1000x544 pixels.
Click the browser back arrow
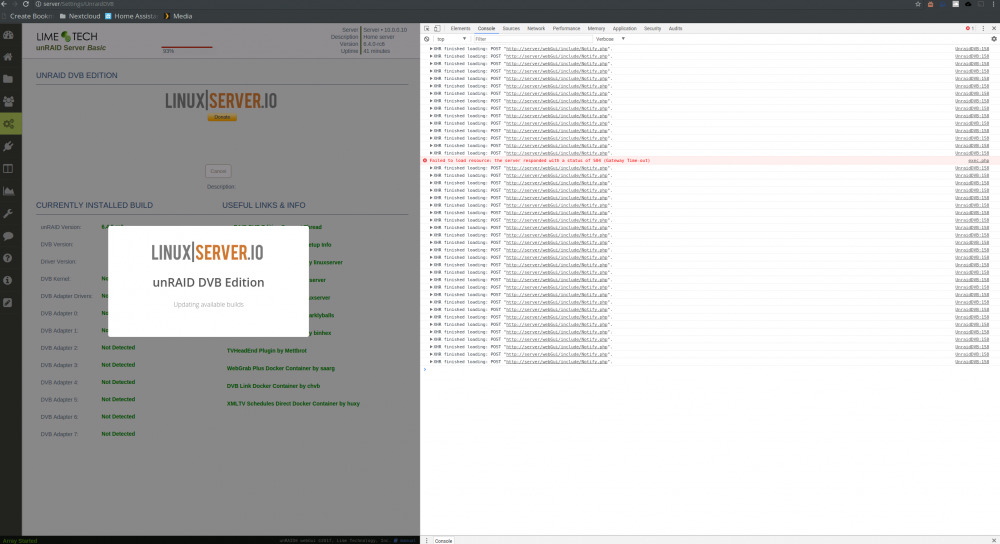click(x=4, y=4)
